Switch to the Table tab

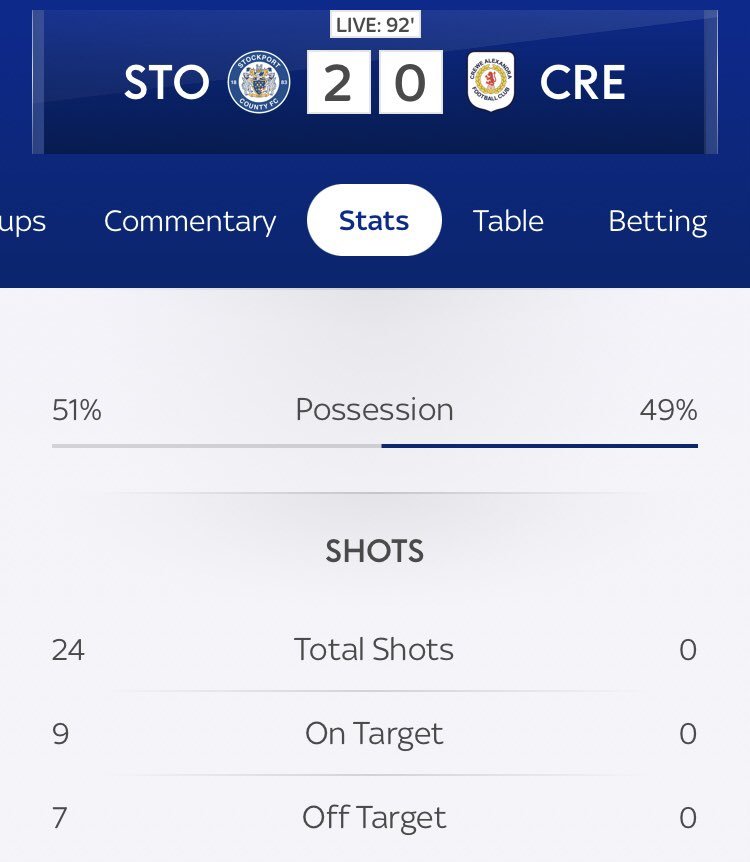click(508, 221)
